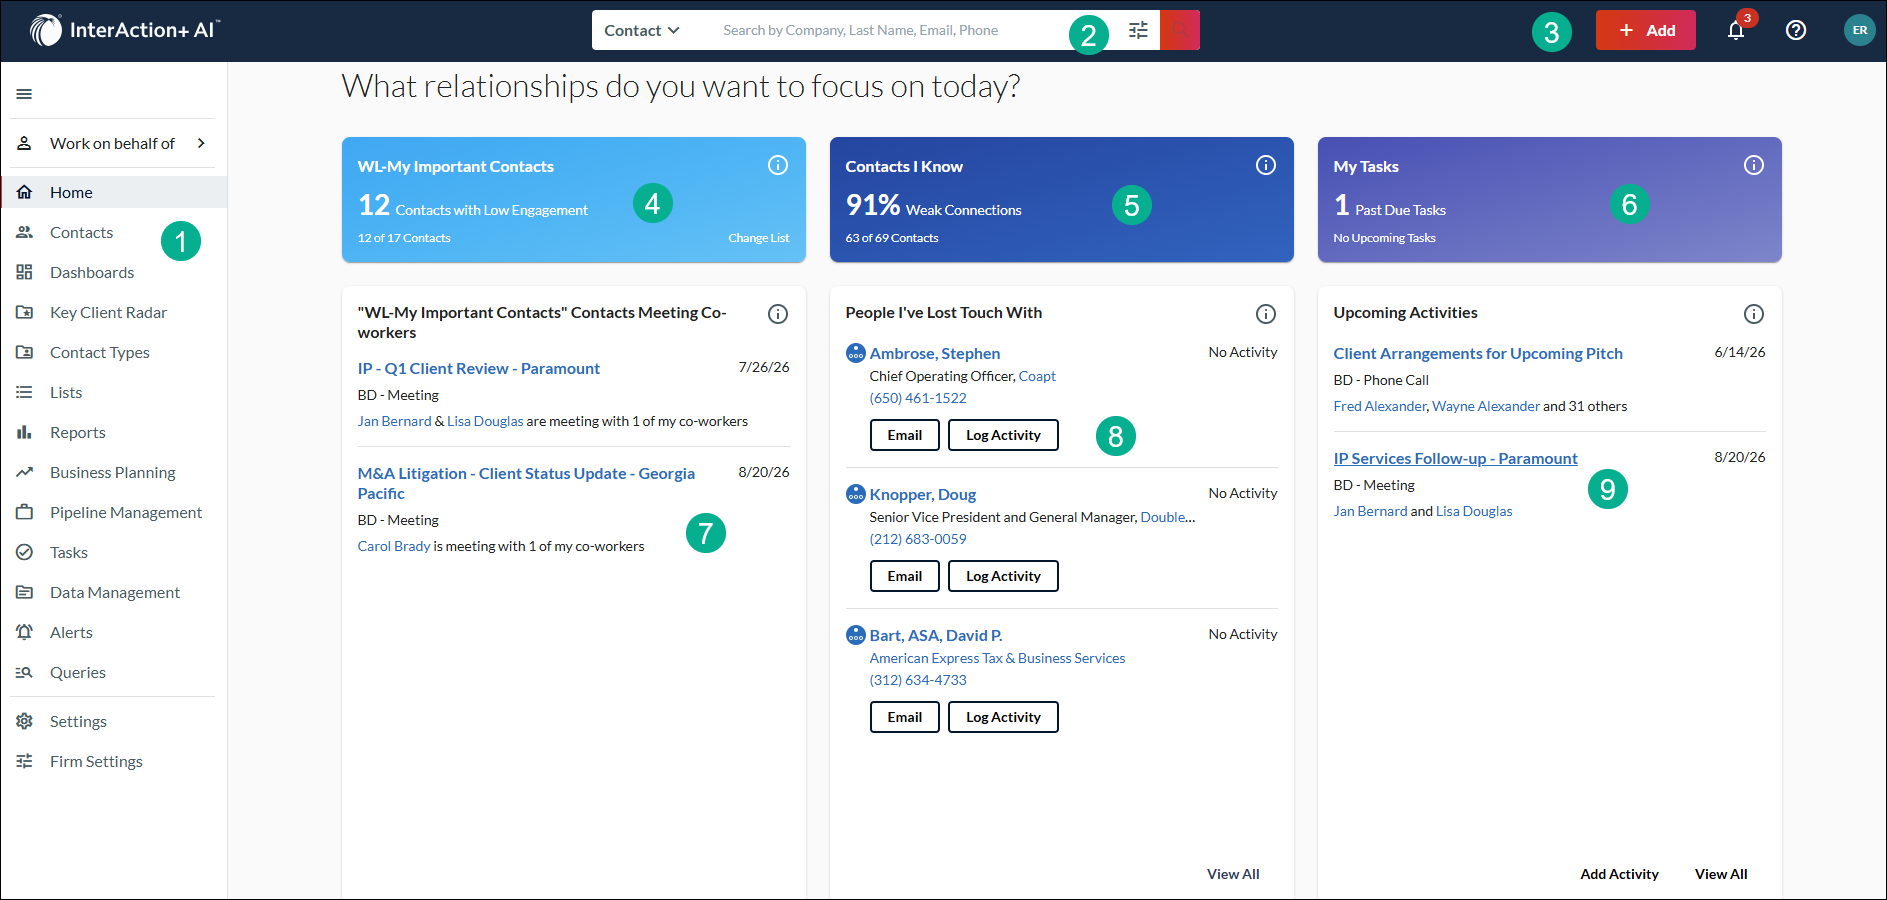Show info for My Tasks card
1887x900 pixels.
click(1754, 165)
